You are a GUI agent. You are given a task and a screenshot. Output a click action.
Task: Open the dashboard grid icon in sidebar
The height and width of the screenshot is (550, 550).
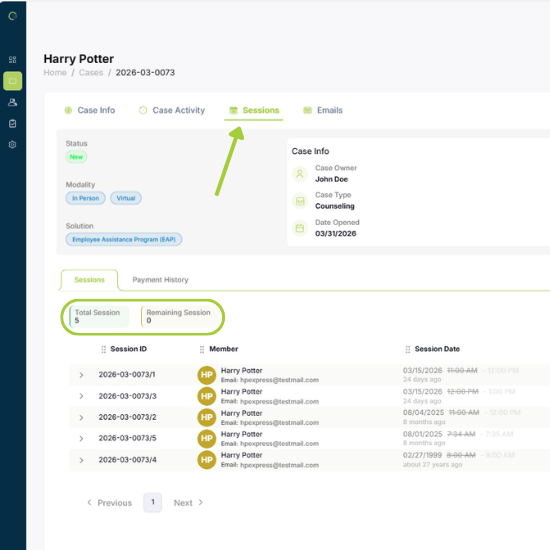(13, 60)
